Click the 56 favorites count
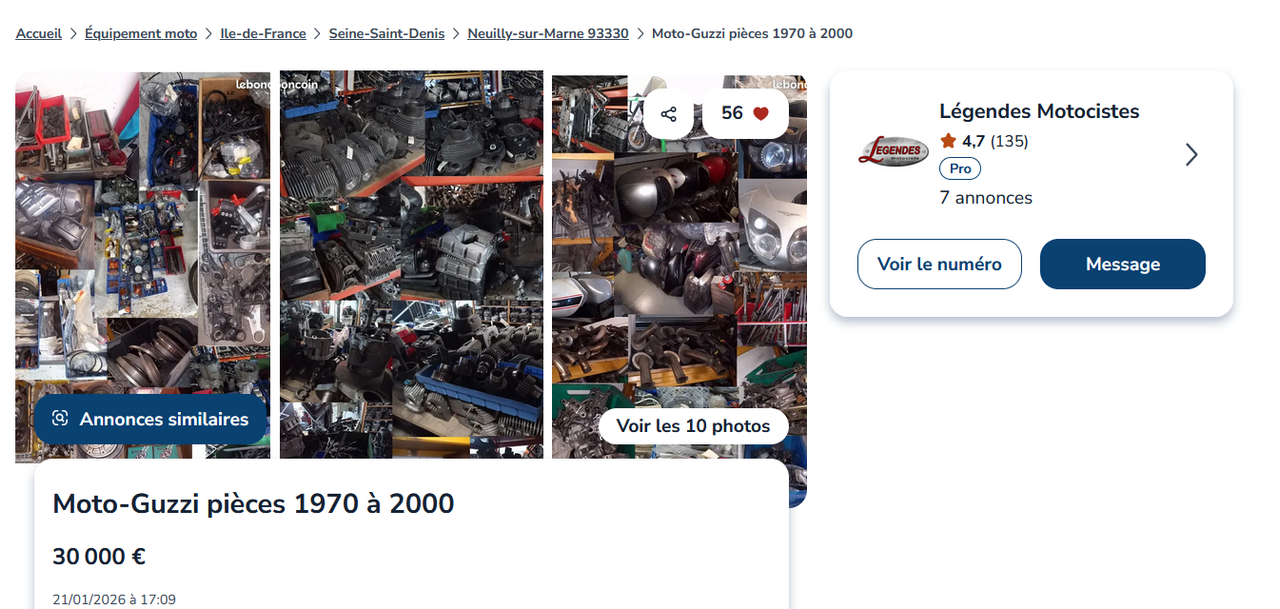The image size is (1280, 609). tap(732, 114)
